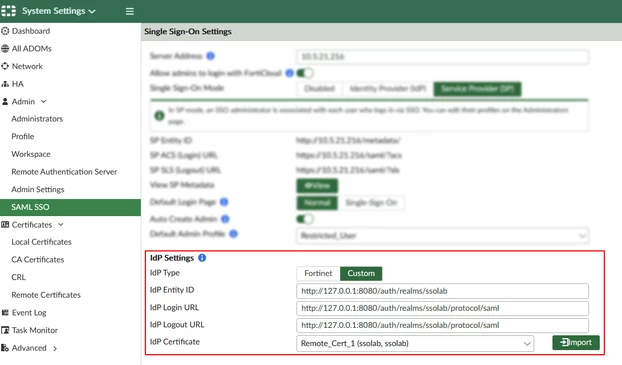This screenshot has width=622, height=365.
Task: Open CRL in the sidebar
Action: (x=18, y=277)
